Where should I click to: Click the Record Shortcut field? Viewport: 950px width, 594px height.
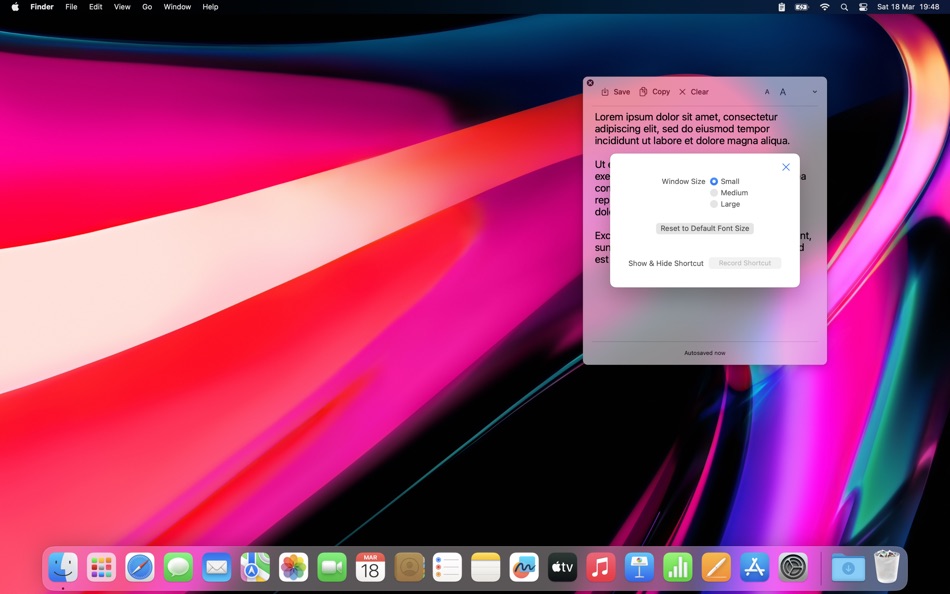[745, 263]
